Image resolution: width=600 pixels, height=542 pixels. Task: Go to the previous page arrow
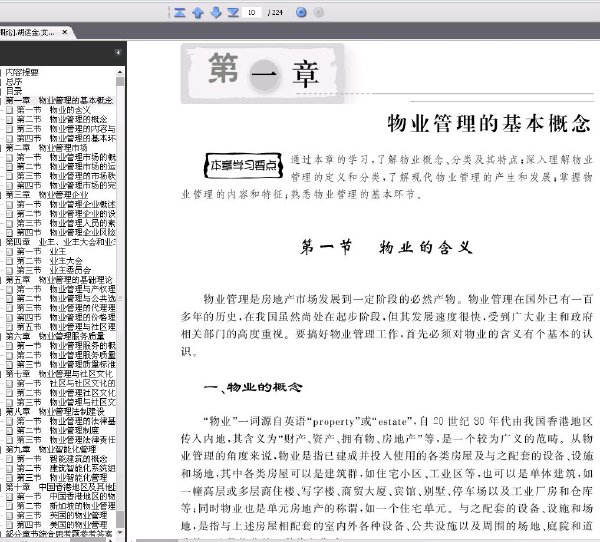pyautogui.click(x=197, y=12)
